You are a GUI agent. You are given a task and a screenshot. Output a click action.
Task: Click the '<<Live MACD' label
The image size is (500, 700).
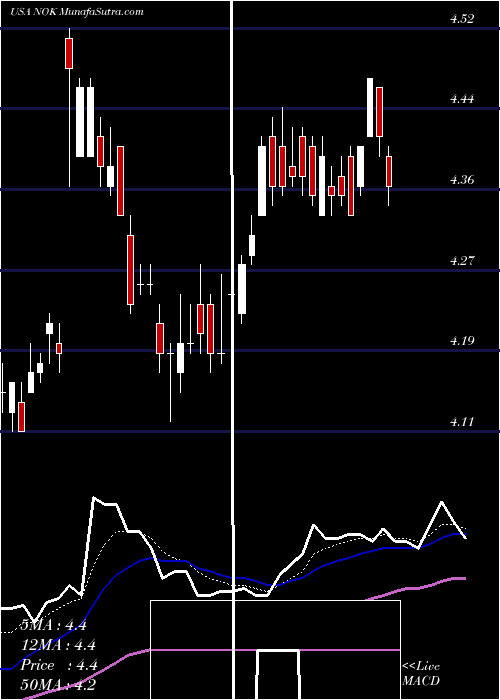click(421, 673)
